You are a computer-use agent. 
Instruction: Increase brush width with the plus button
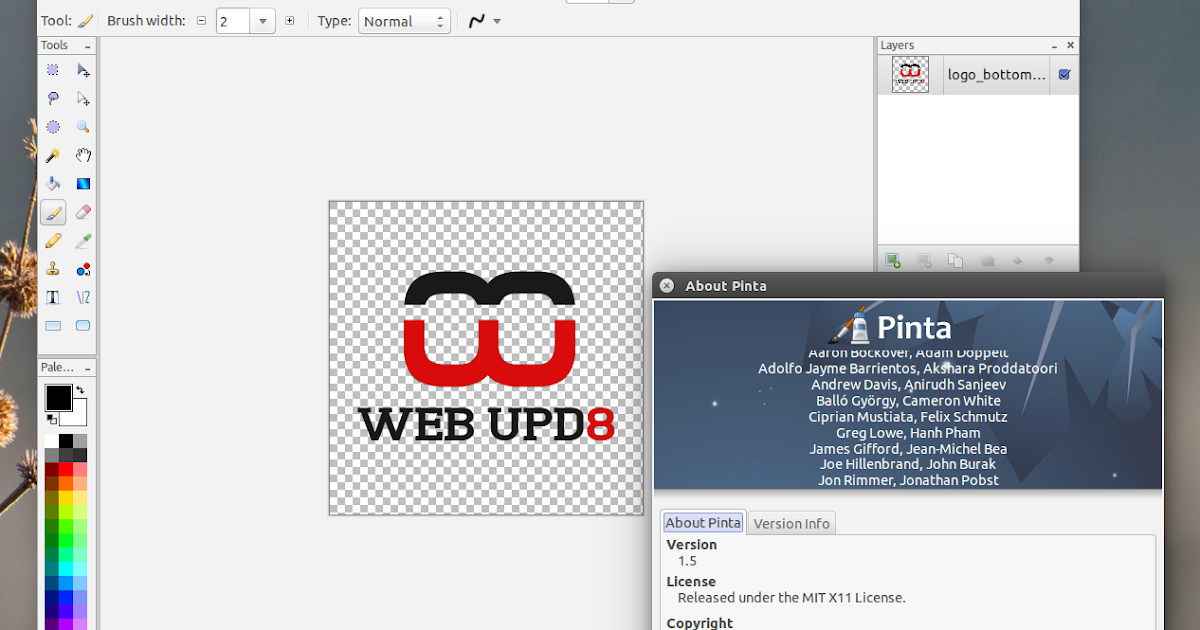tap(289, 20)
